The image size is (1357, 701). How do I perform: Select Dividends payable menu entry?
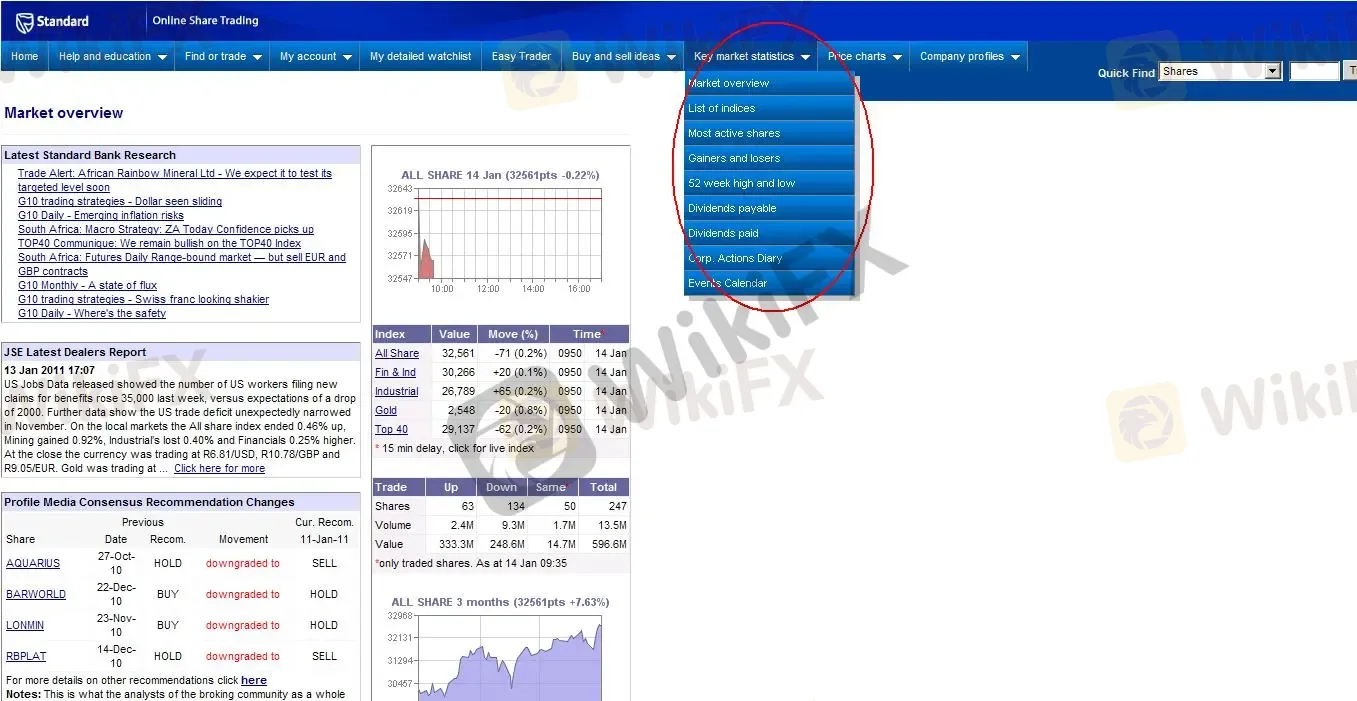769,208
